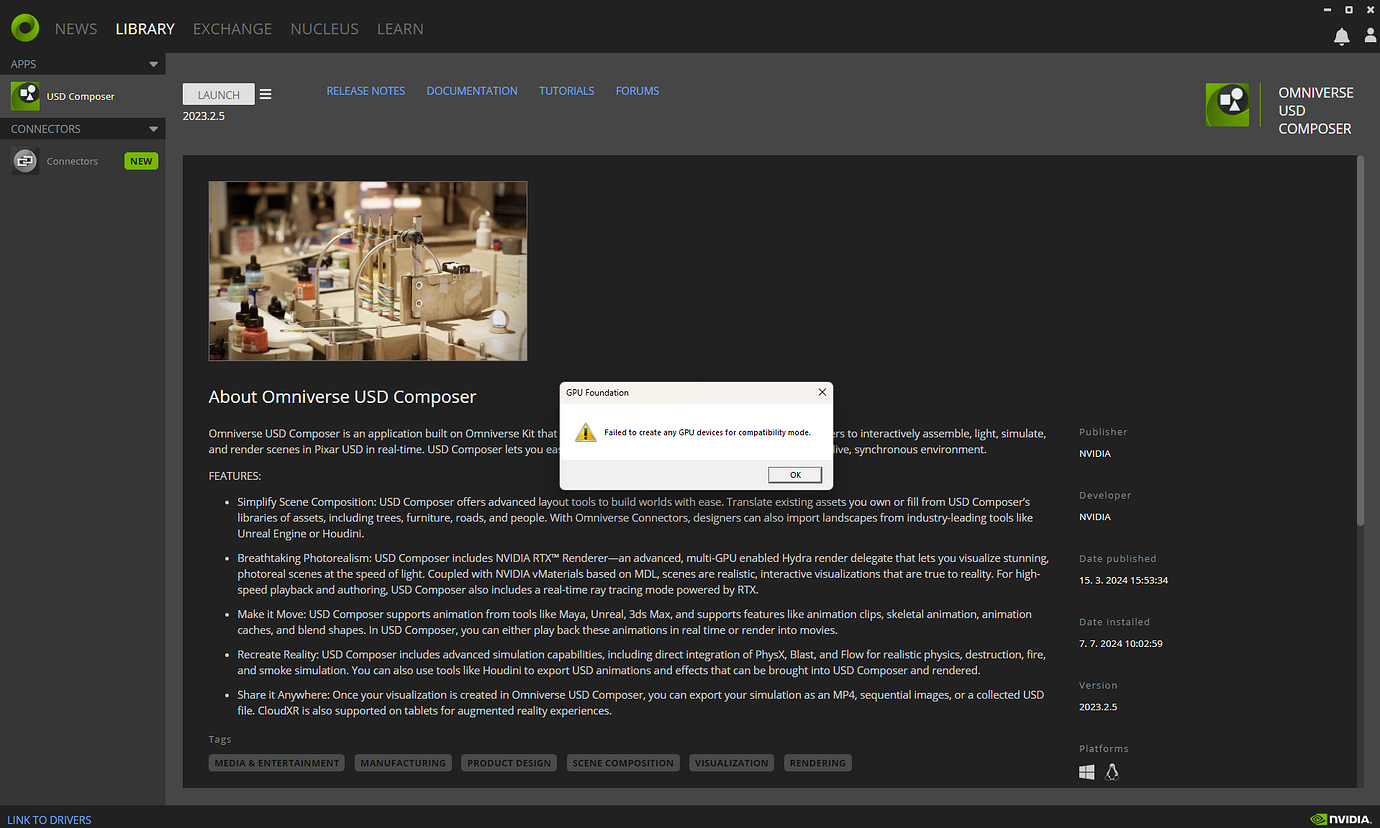The image size is (1380, 828).
Task: Collapse the APPS section
Action: (x=153, y=63)
